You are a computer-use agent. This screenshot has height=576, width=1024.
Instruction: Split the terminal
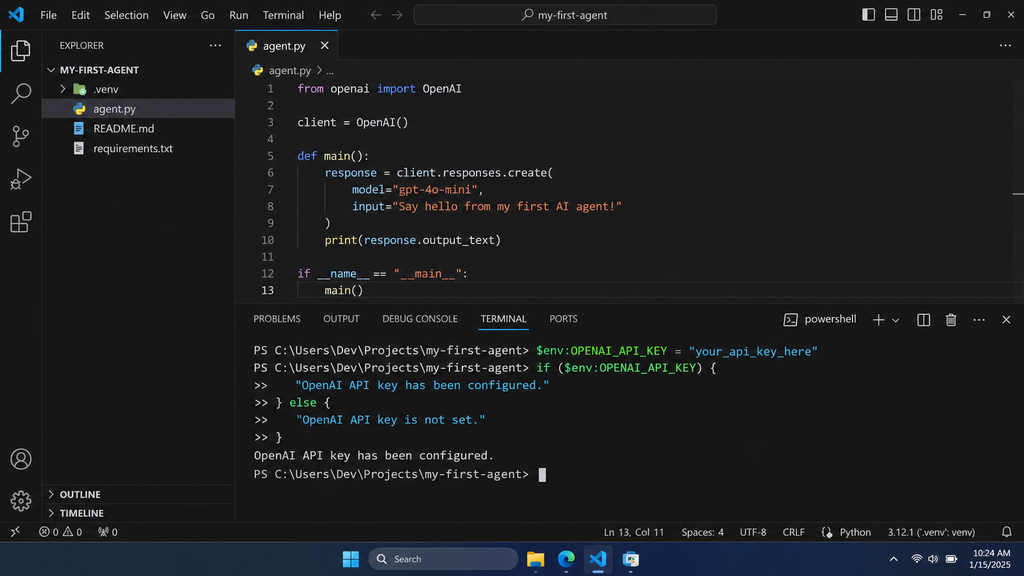click(x=923, y=319)
